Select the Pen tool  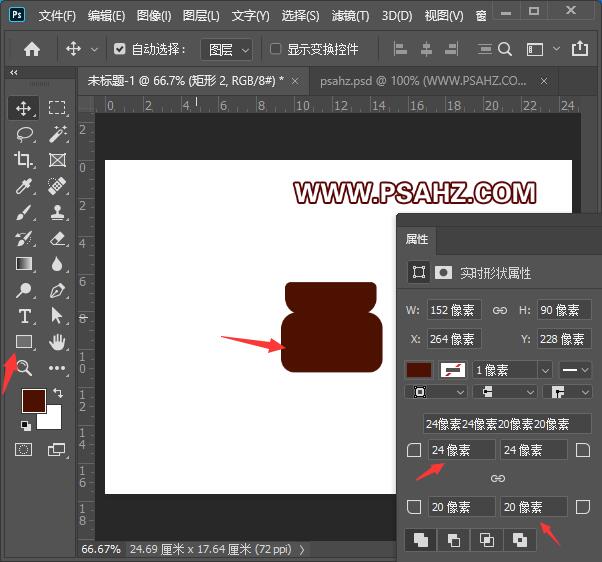[x=58, y=290]
